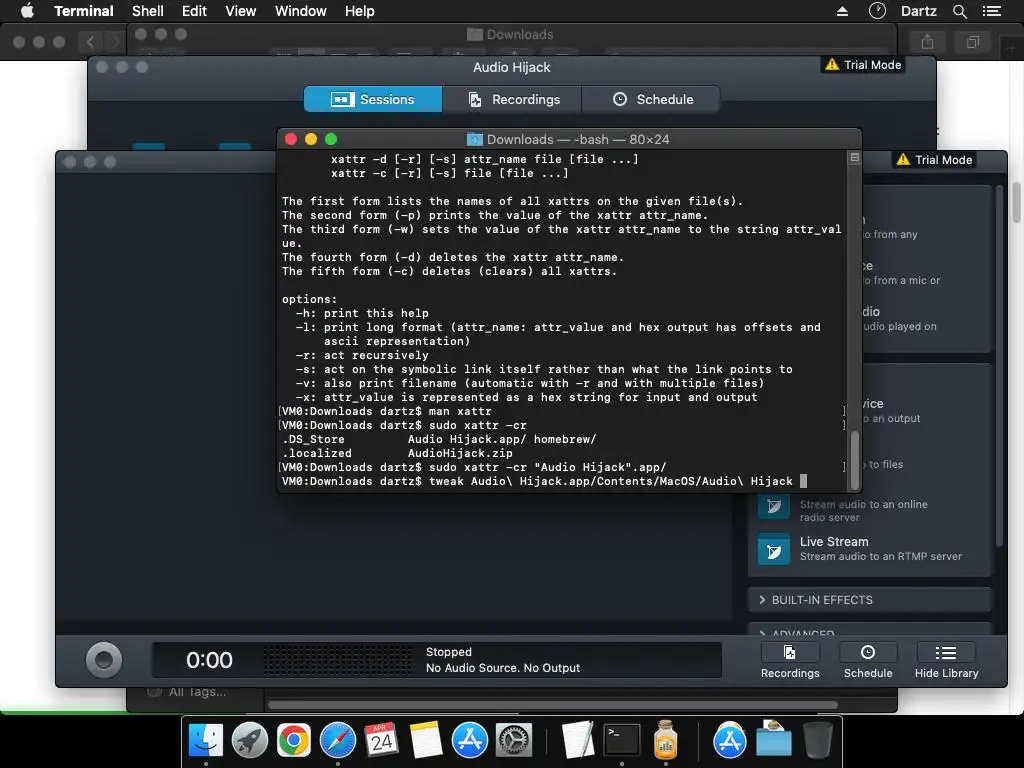
Task: Click the Dartz user name in menu bar
Action: pos(918,11)
